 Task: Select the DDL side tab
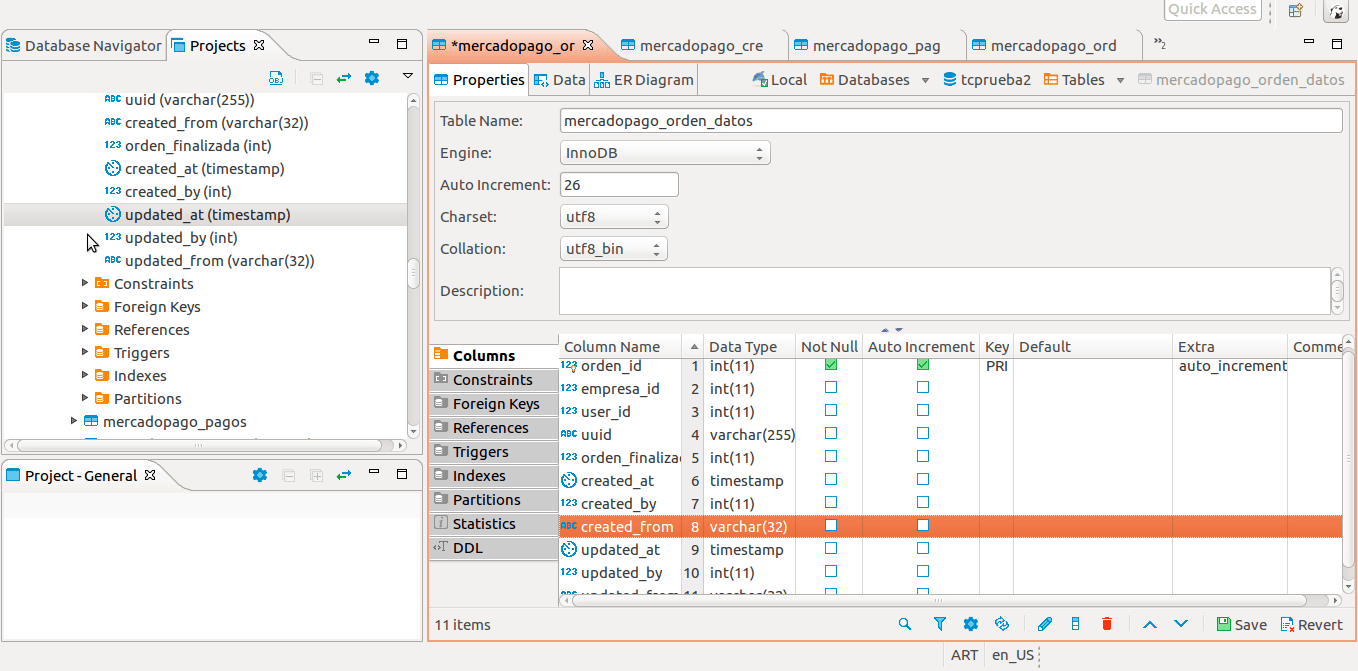[x=493, y=548]
